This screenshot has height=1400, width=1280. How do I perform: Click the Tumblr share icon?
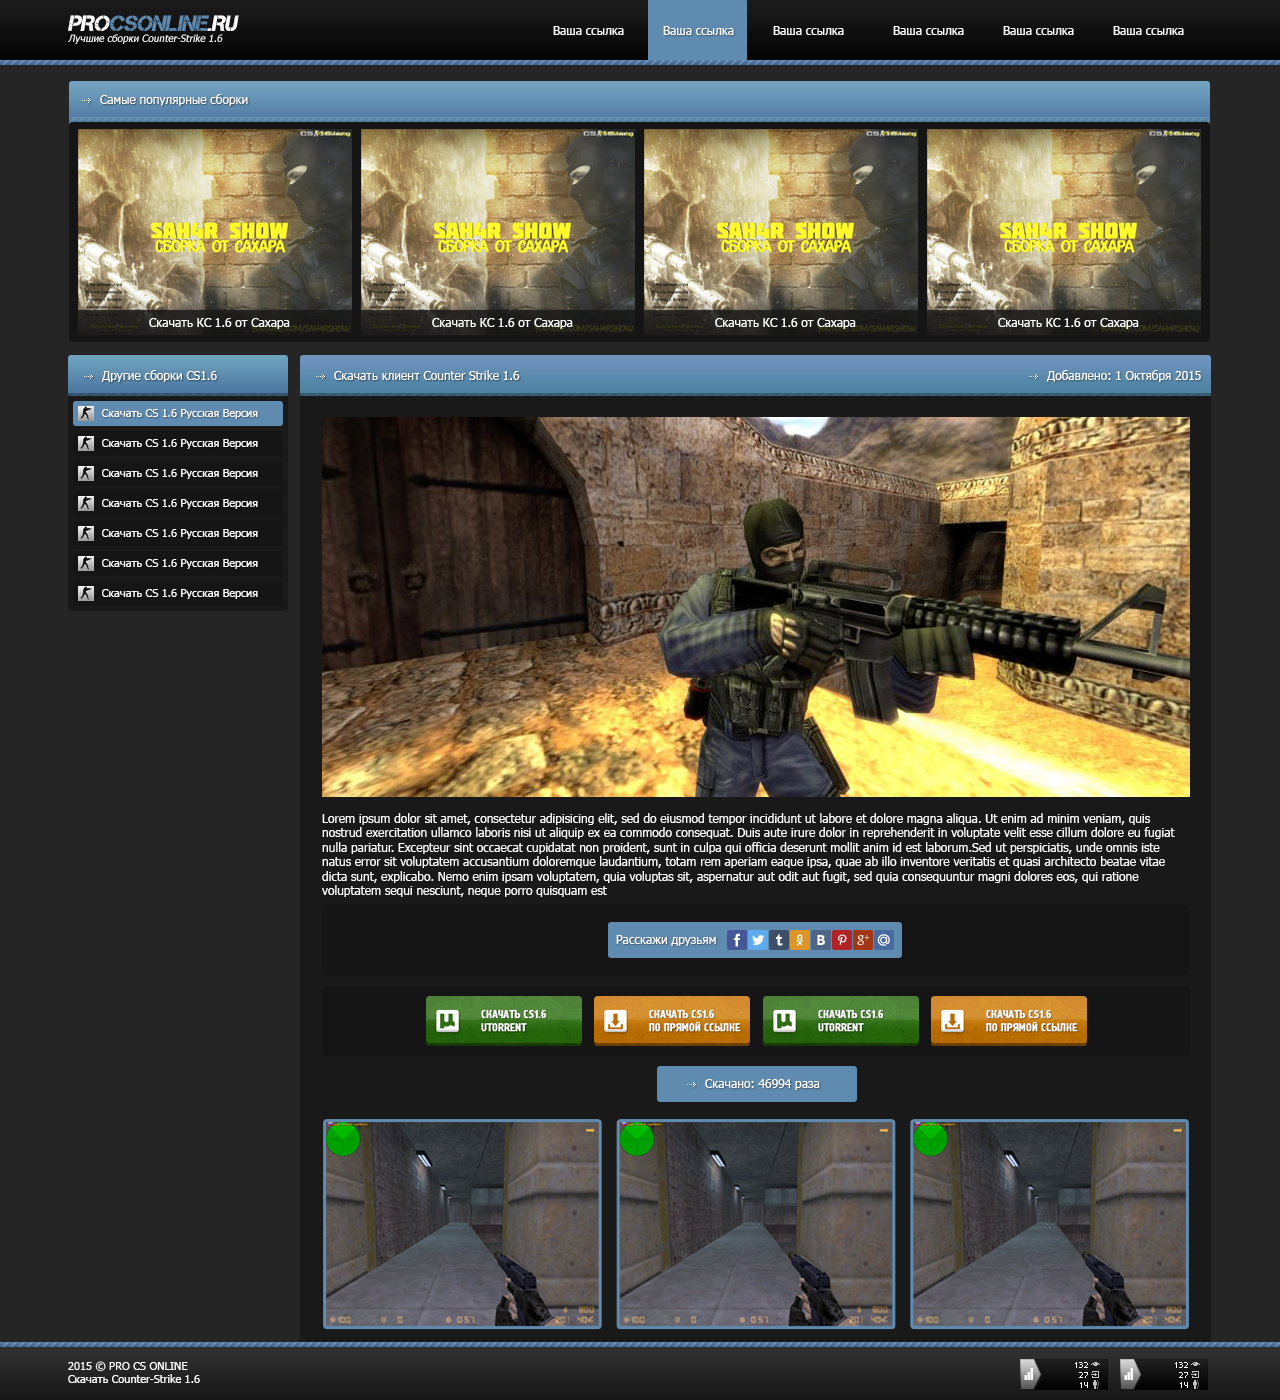tap(779, 940)
